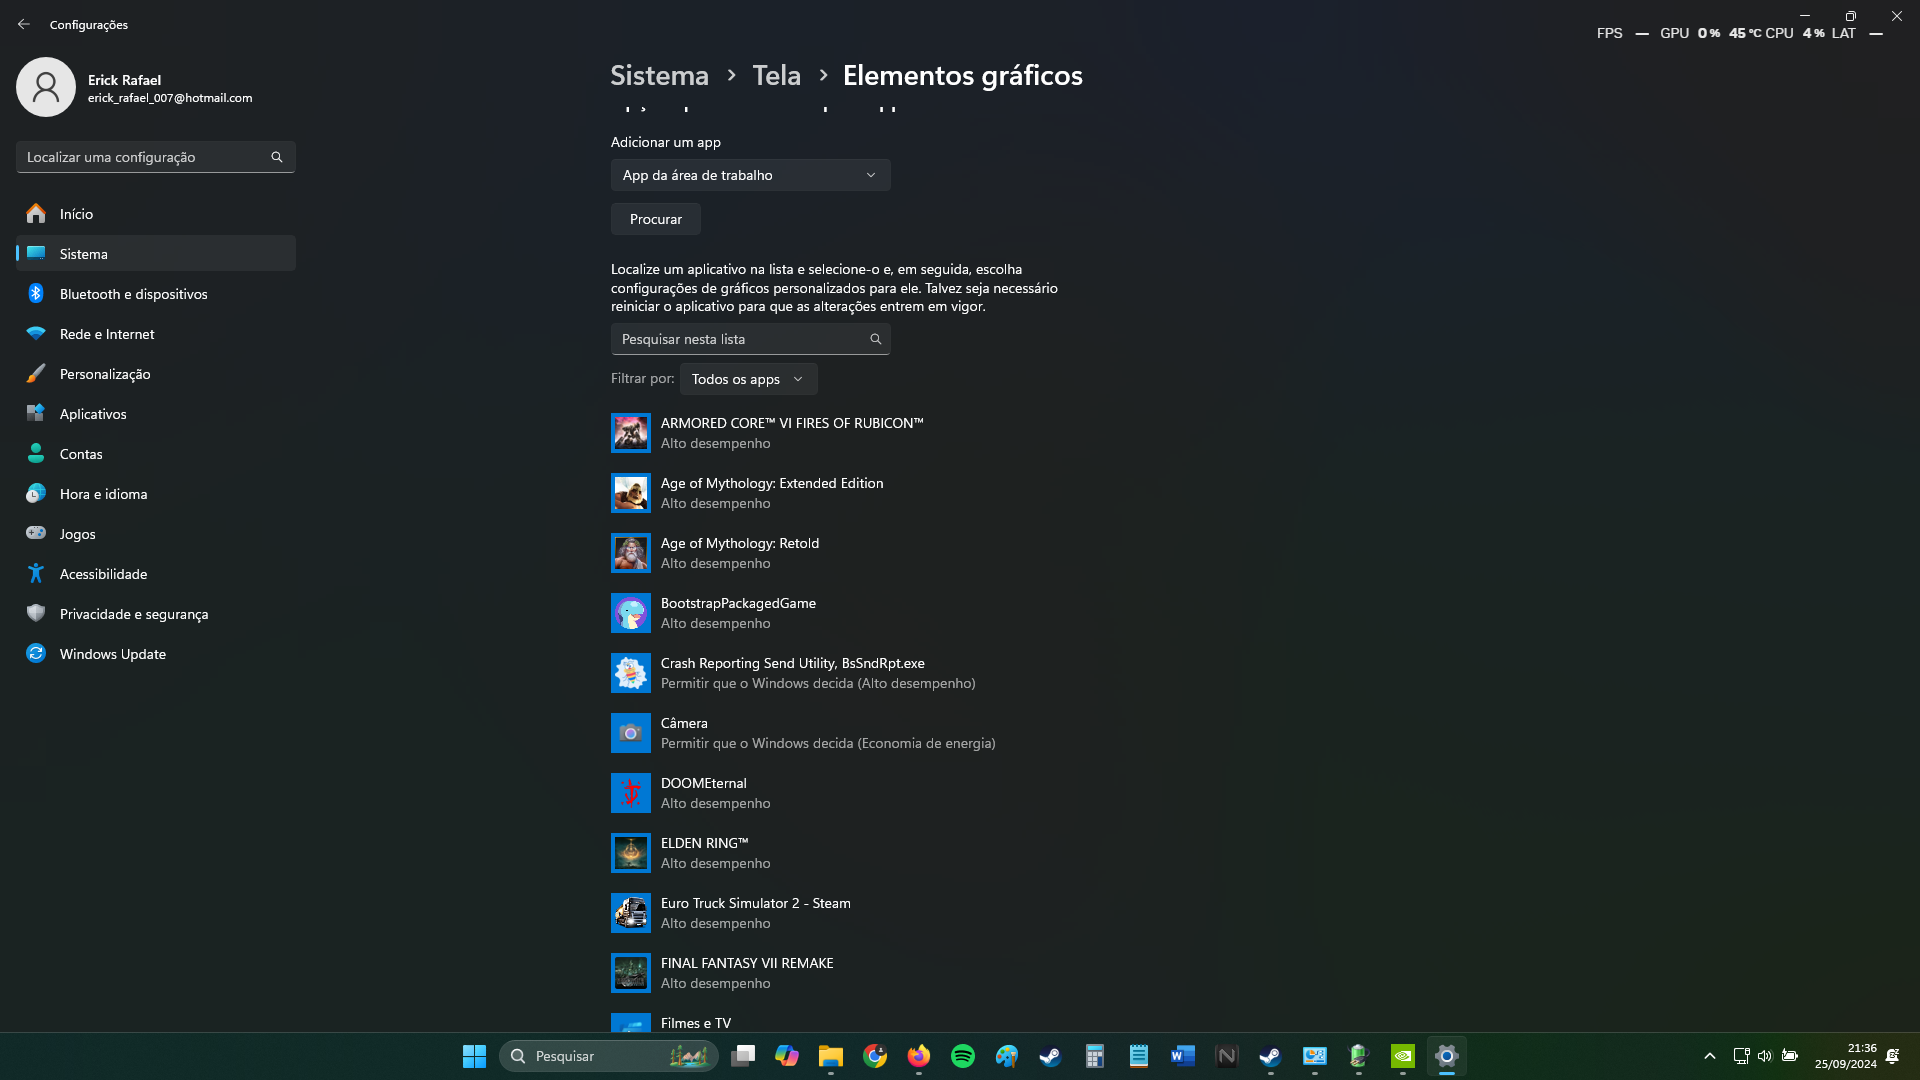Open Google Chrome from the taskbar
The image size is (1920, 1080).
point(875,1056)
